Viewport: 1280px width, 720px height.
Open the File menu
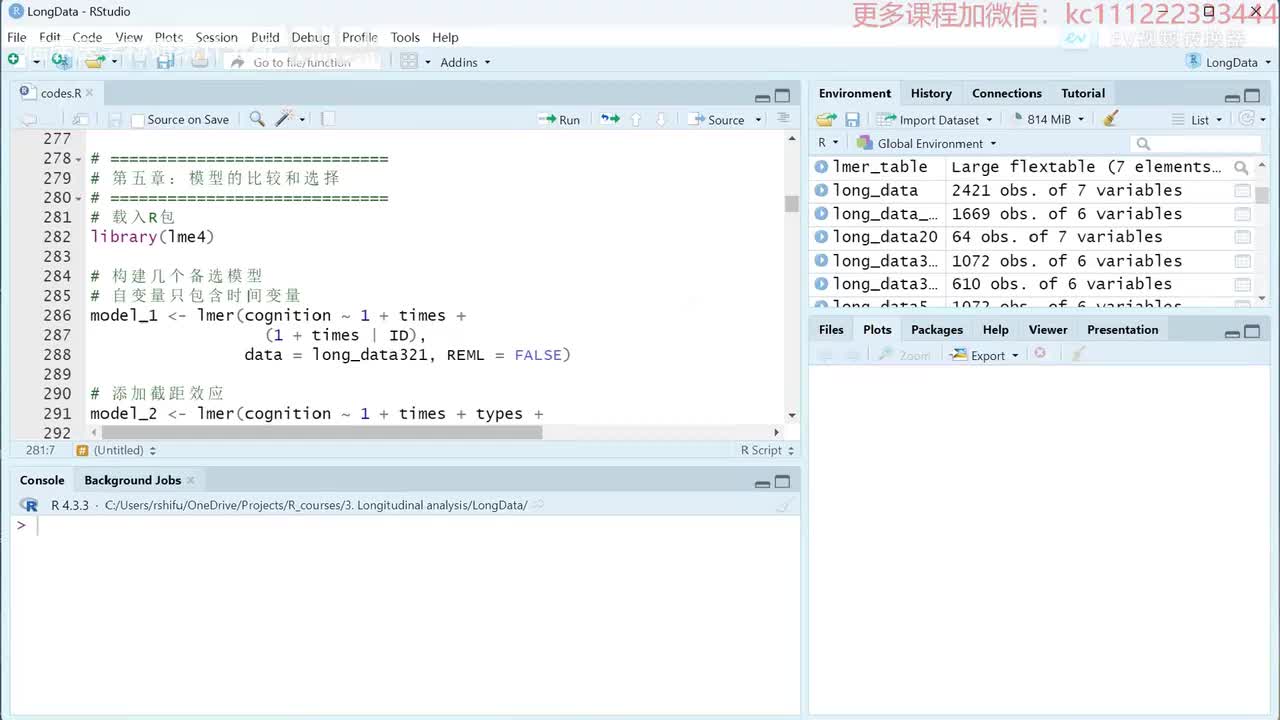[x=17, y=37]
